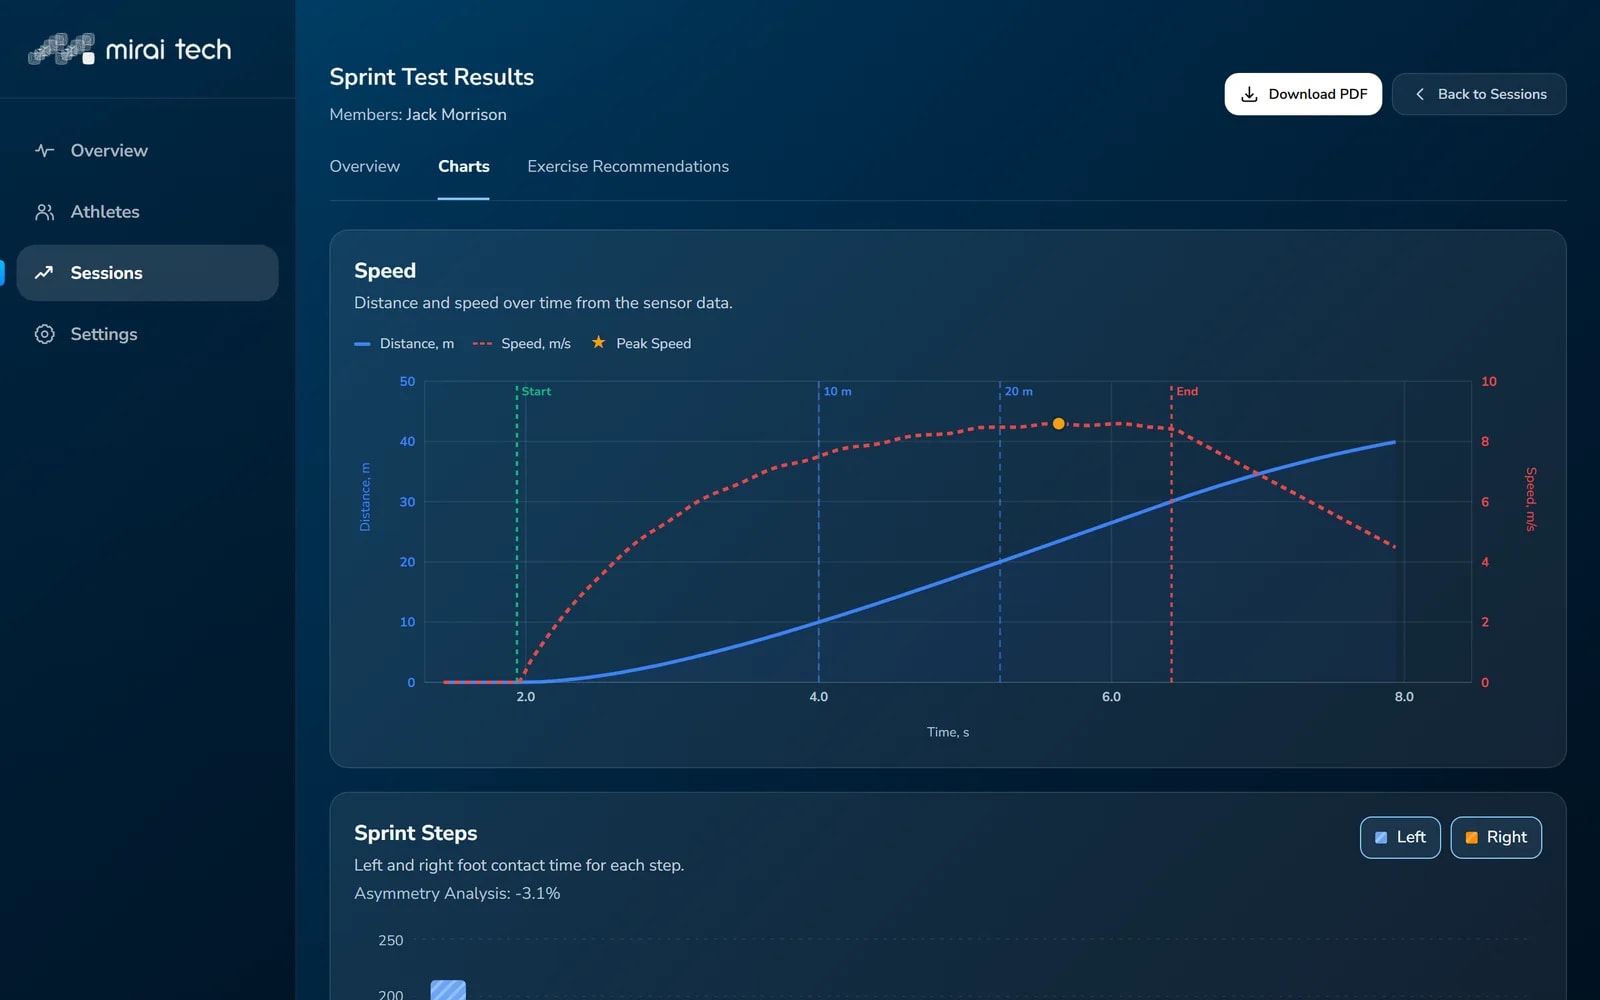Click the Settings gear icon in sidebar
1600x1000 pixels.
click(x=44, y=334)
